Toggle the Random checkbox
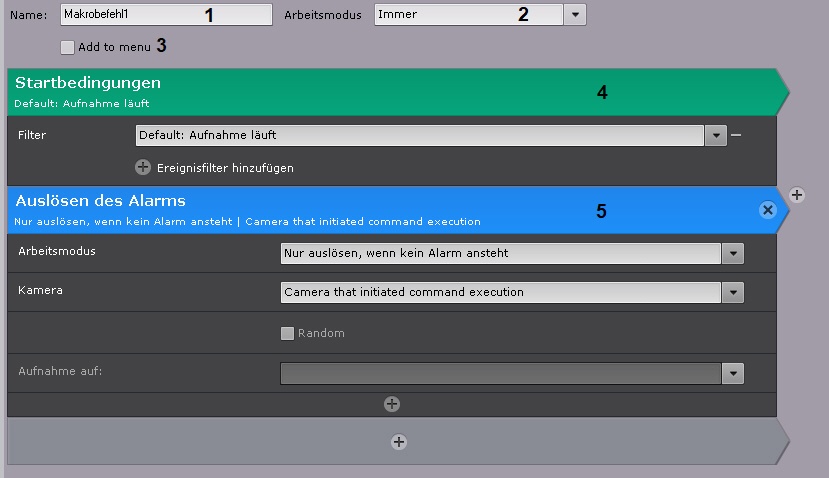 tap(288, 333)
